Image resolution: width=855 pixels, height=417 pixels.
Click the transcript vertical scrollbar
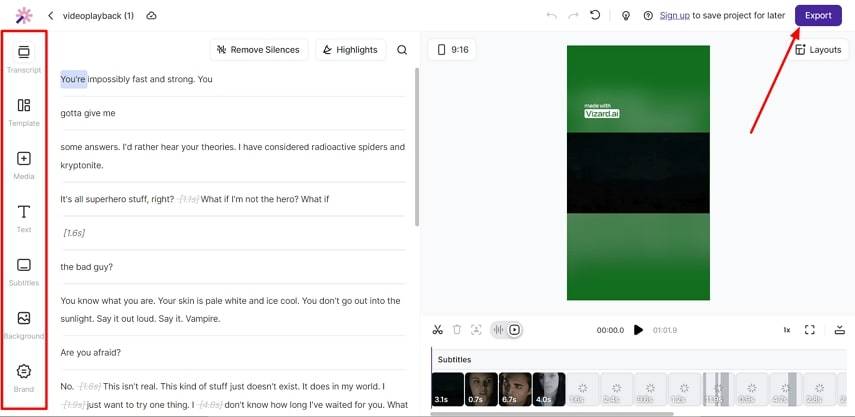417,147
